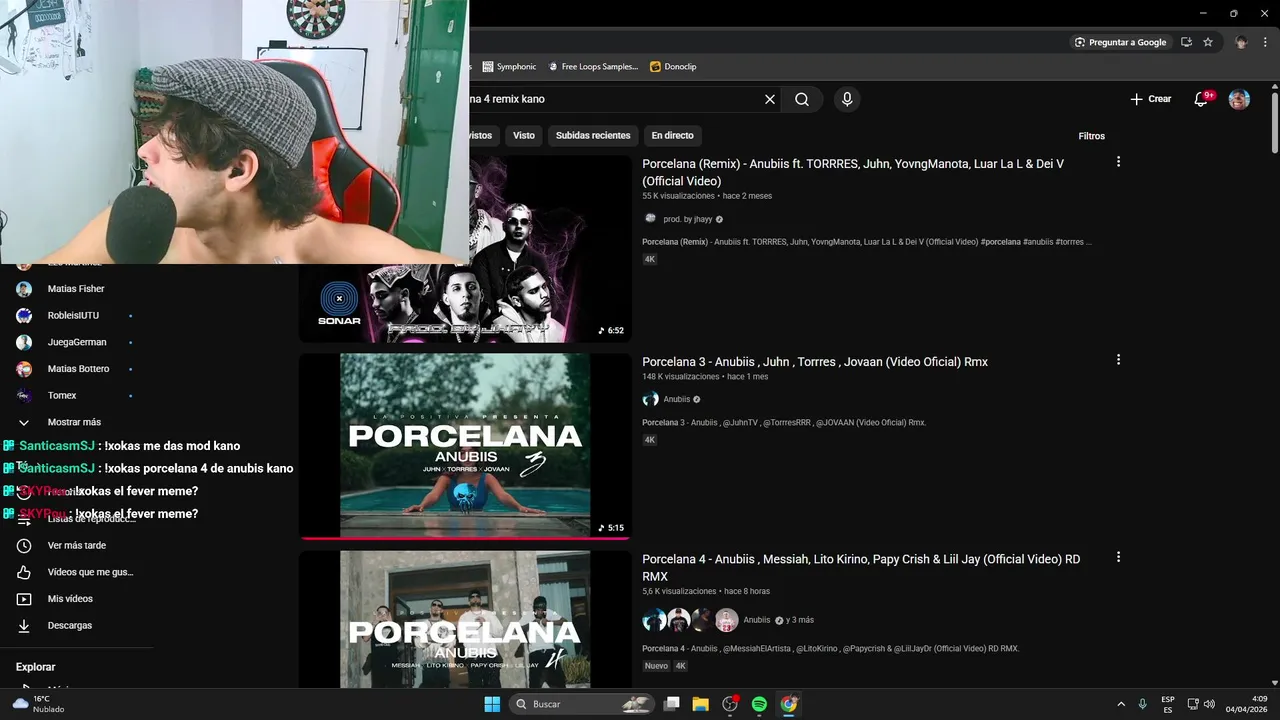The width and height of the screenshot is (1280, 720).
Task: Click Preguntar a Google in address bar
Action: 1120,42
